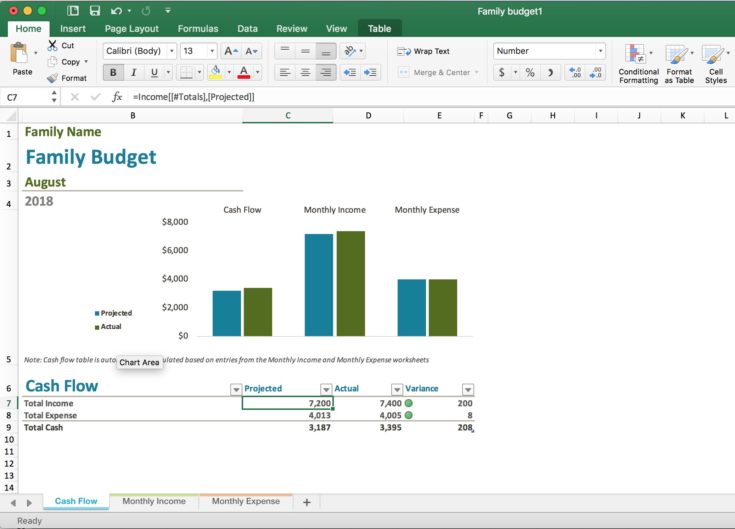Select the green Actual Monthly Income bar
This screenshot has width=735, height=529.
click(351, 283)
